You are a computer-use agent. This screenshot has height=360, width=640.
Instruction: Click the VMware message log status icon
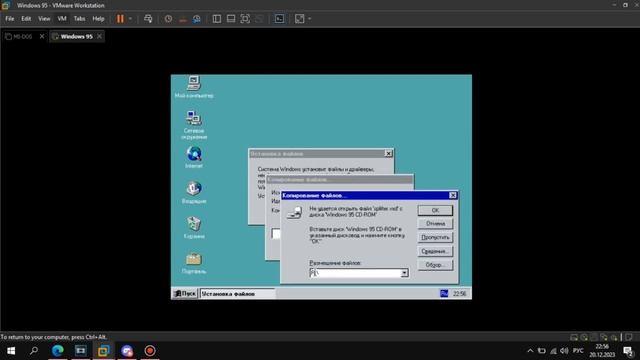coord(629,337)
